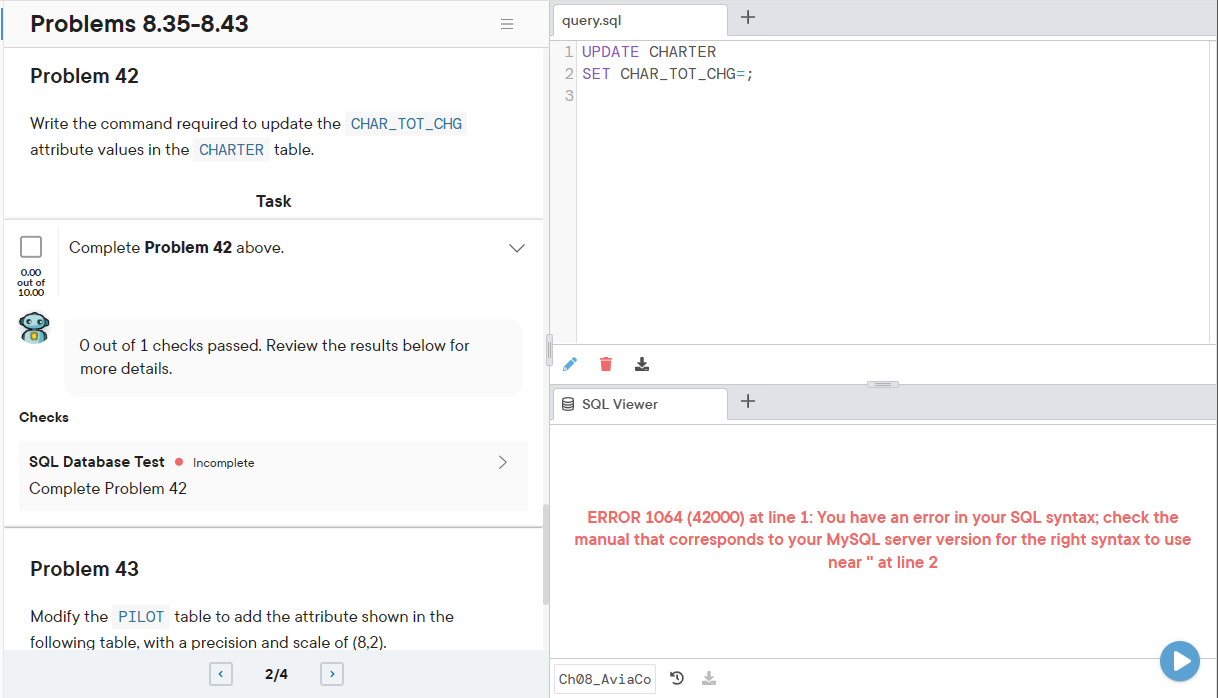The height and width of the screenshot is (698, 1218).
Task: Click the robot assistant avatar icon
Action: [35, 328]
